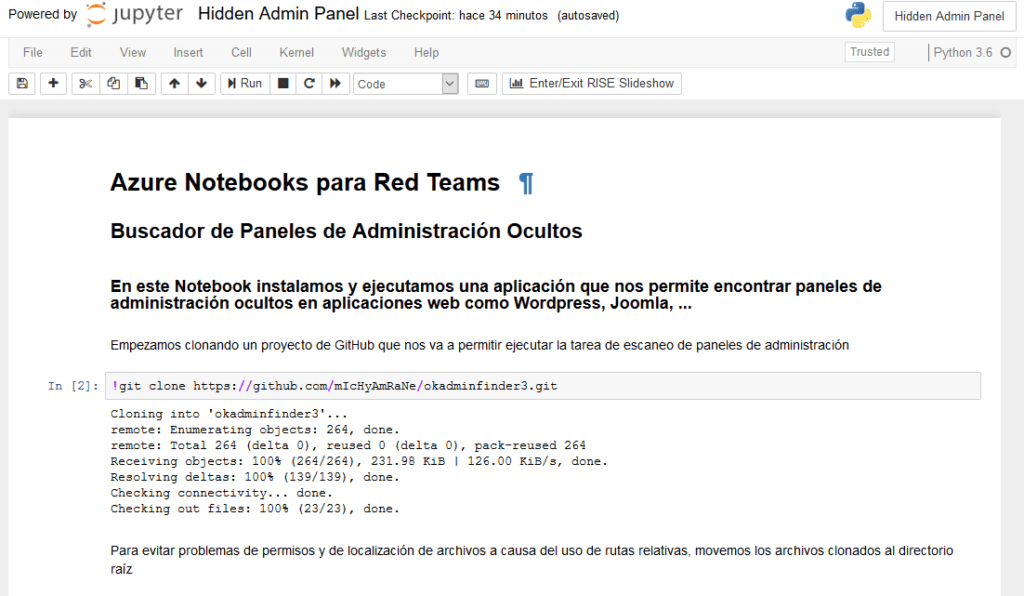
Task: Click the (autosaved) status text
Action: [x=588, y=16]
